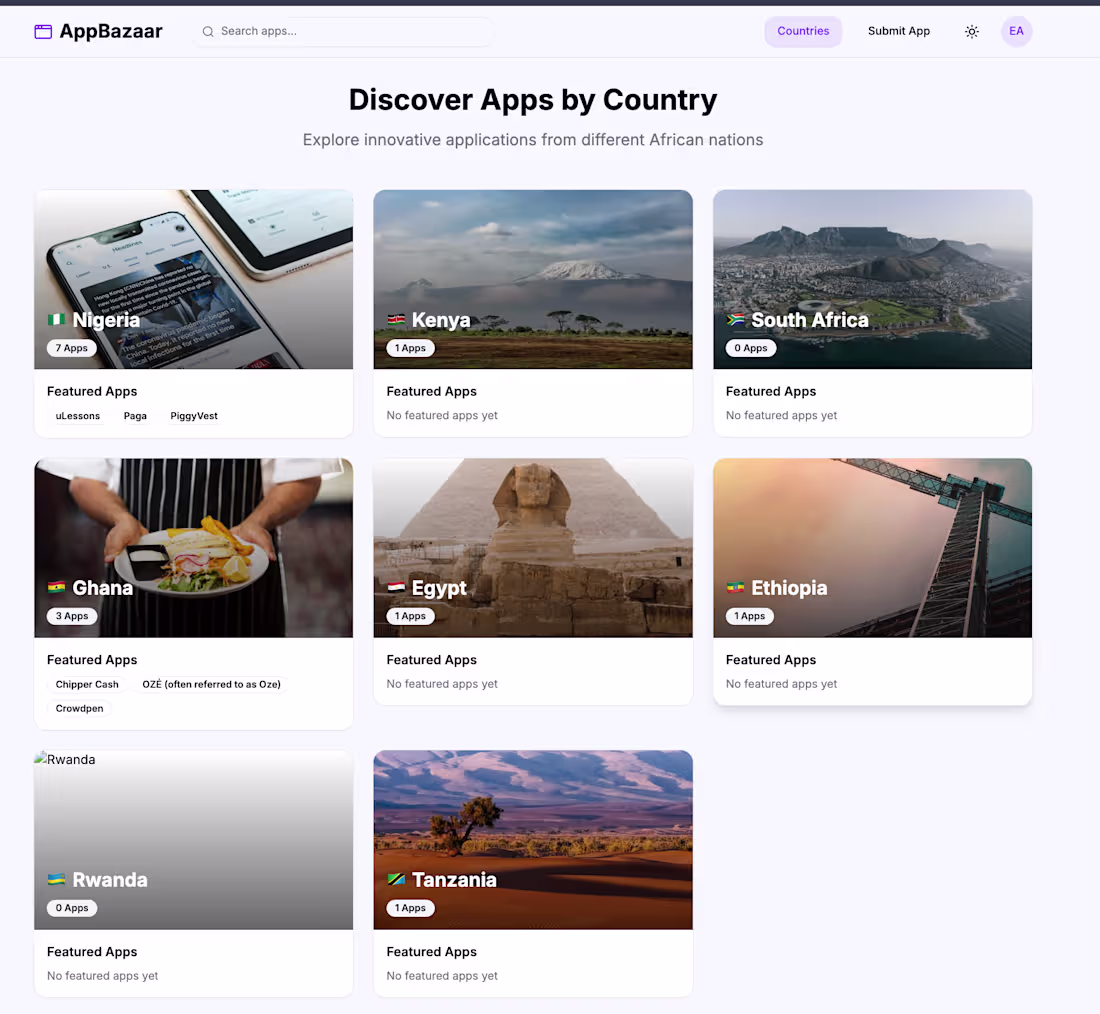This screenshot has width=1100, height=1014.
Task: Open the uLessons featured app
Action: click(77, 415)
